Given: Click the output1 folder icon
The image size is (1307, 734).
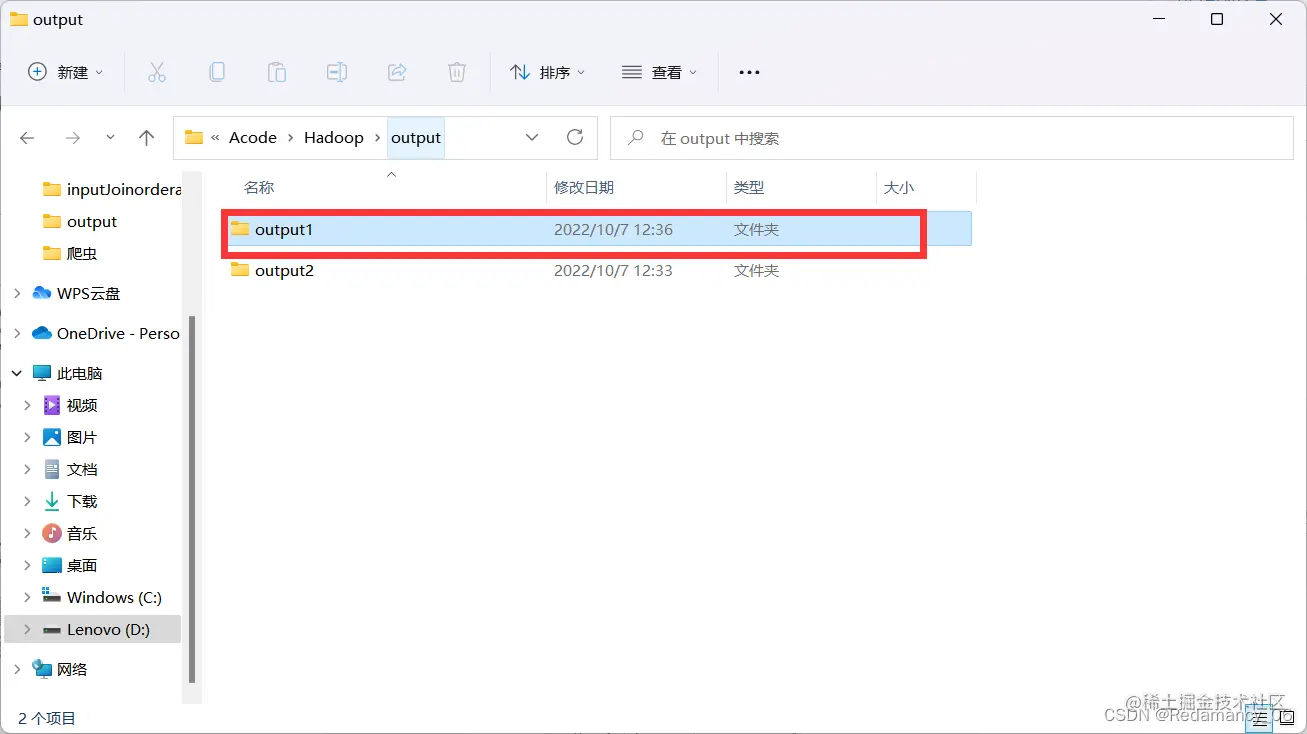Looking at the screenshot, I should tap(240, 229).
